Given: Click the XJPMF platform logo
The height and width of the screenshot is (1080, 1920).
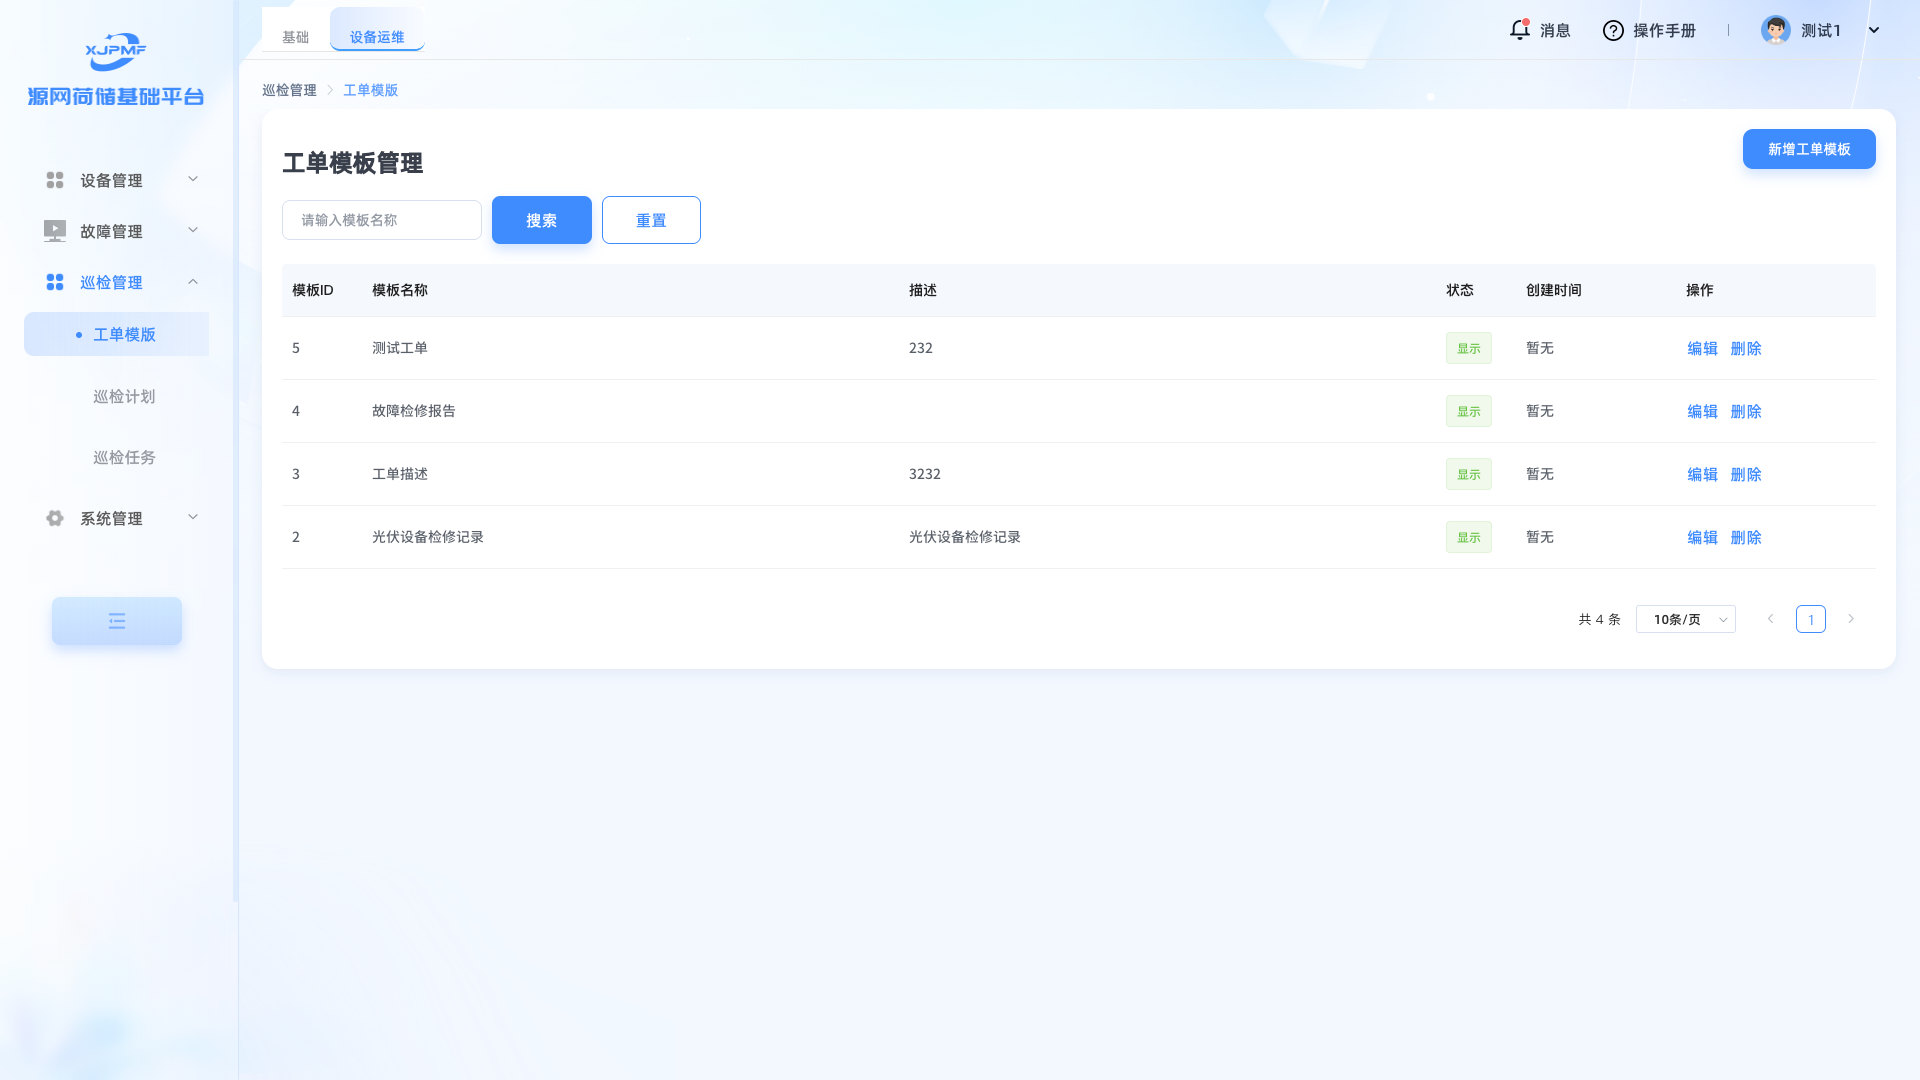Looking at the screenshot, I should point(116,51).
